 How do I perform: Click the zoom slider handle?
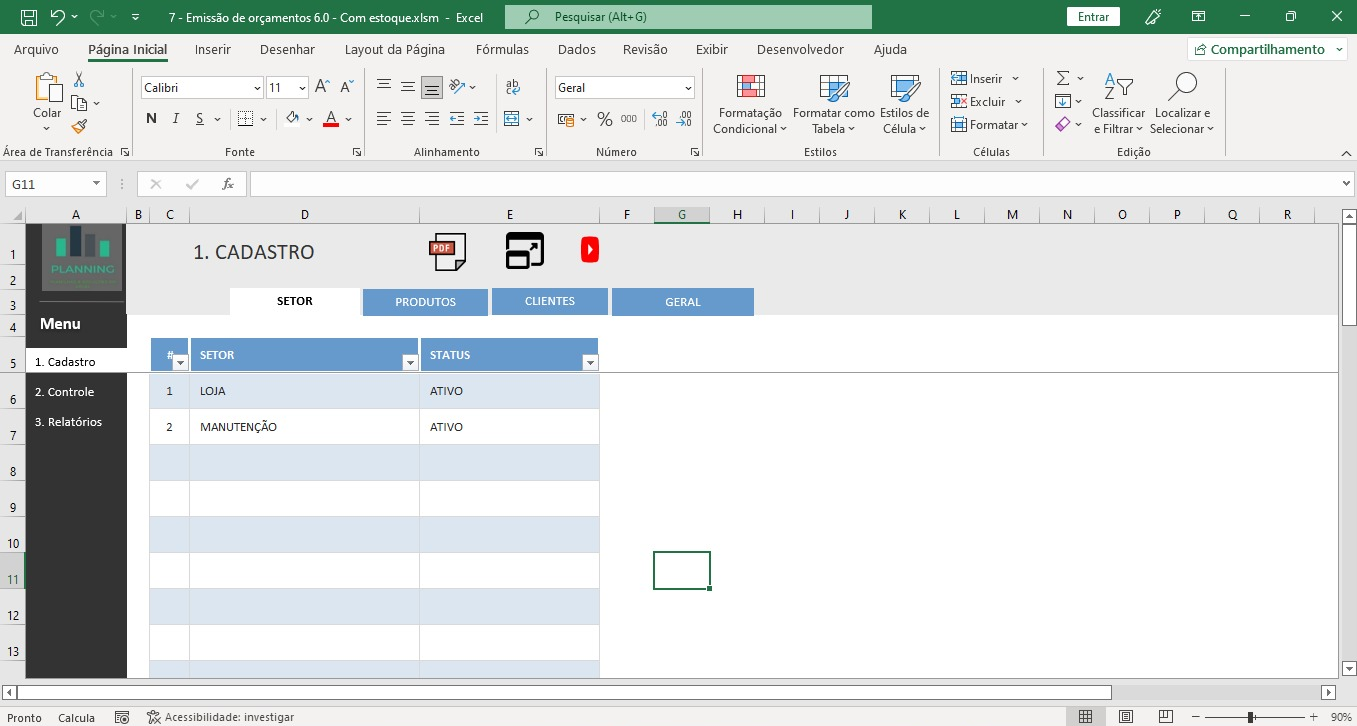[1251, 717]
